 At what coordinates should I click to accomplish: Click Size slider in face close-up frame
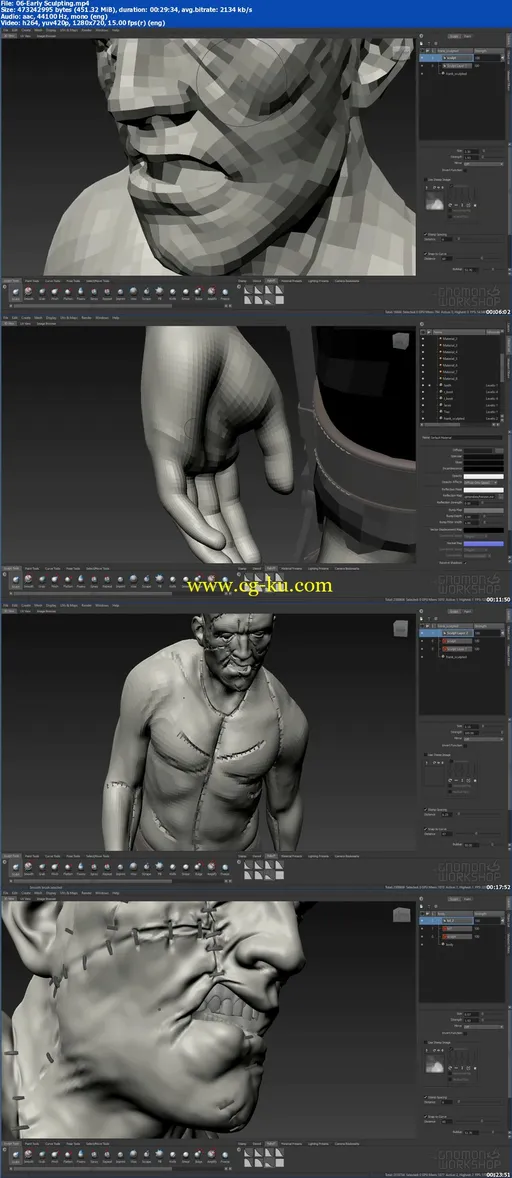pyautogui.click(x=493, y=151)
